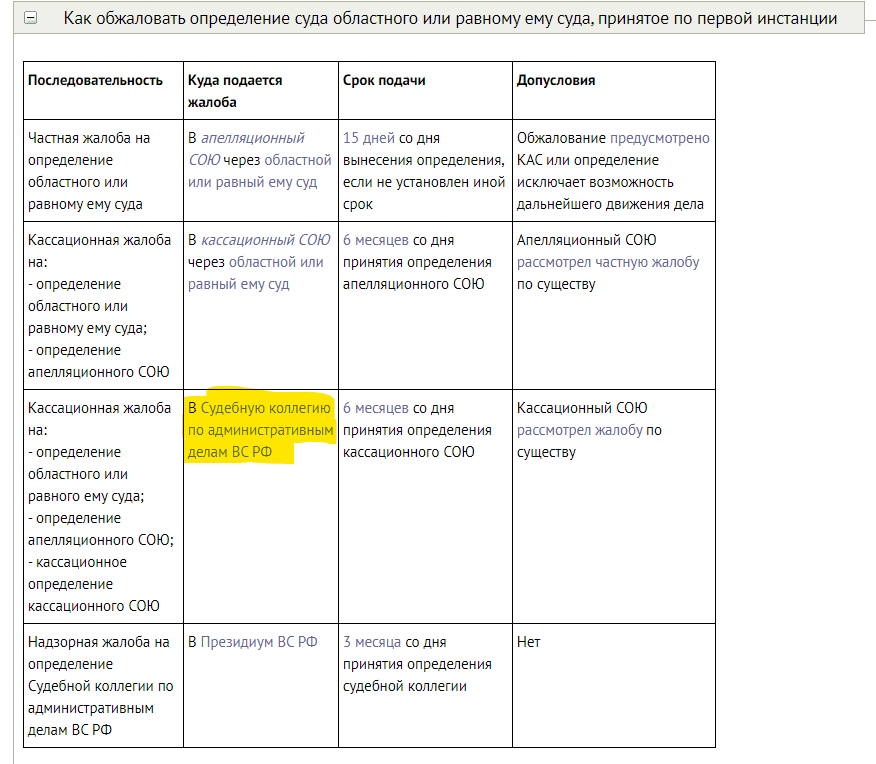The width and height of the screenshot is (876, 764).
Task: Follow the 'предусмотрено' link
Action: tap(659, 138)
